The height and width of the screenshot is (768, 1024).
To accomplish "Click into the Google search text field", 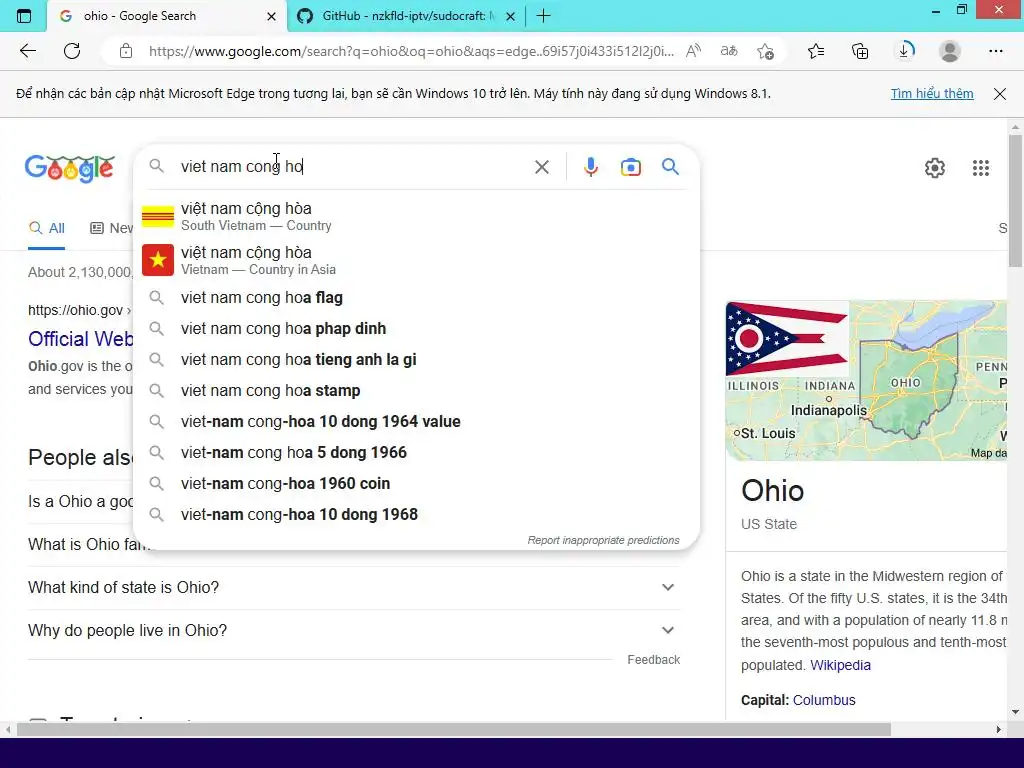I will [353, 167].
